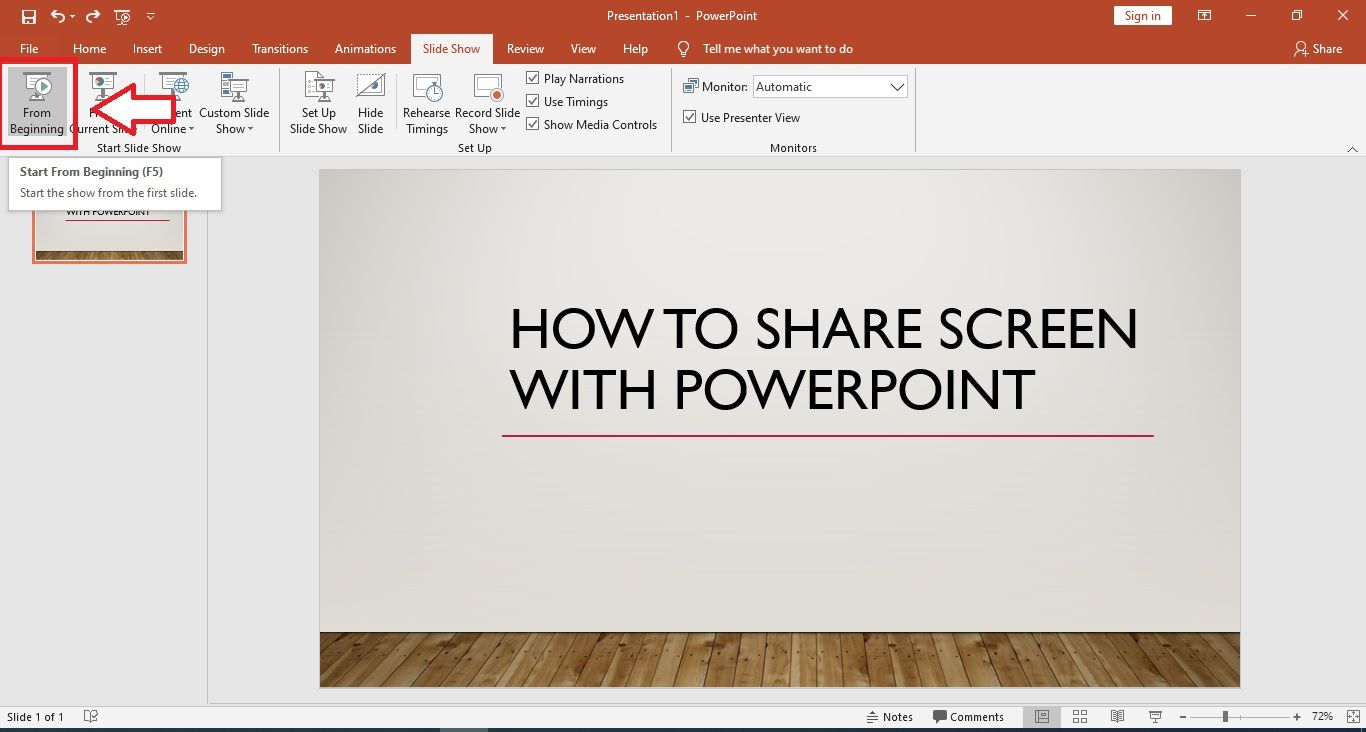Screen dimensions: 1366x732
Task: Go to the Transitions tab
Action: click(x=280, y=48)
